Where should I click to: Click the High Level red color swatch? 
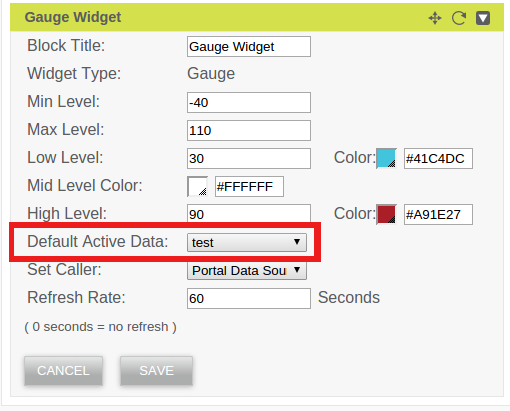point(386,214)
